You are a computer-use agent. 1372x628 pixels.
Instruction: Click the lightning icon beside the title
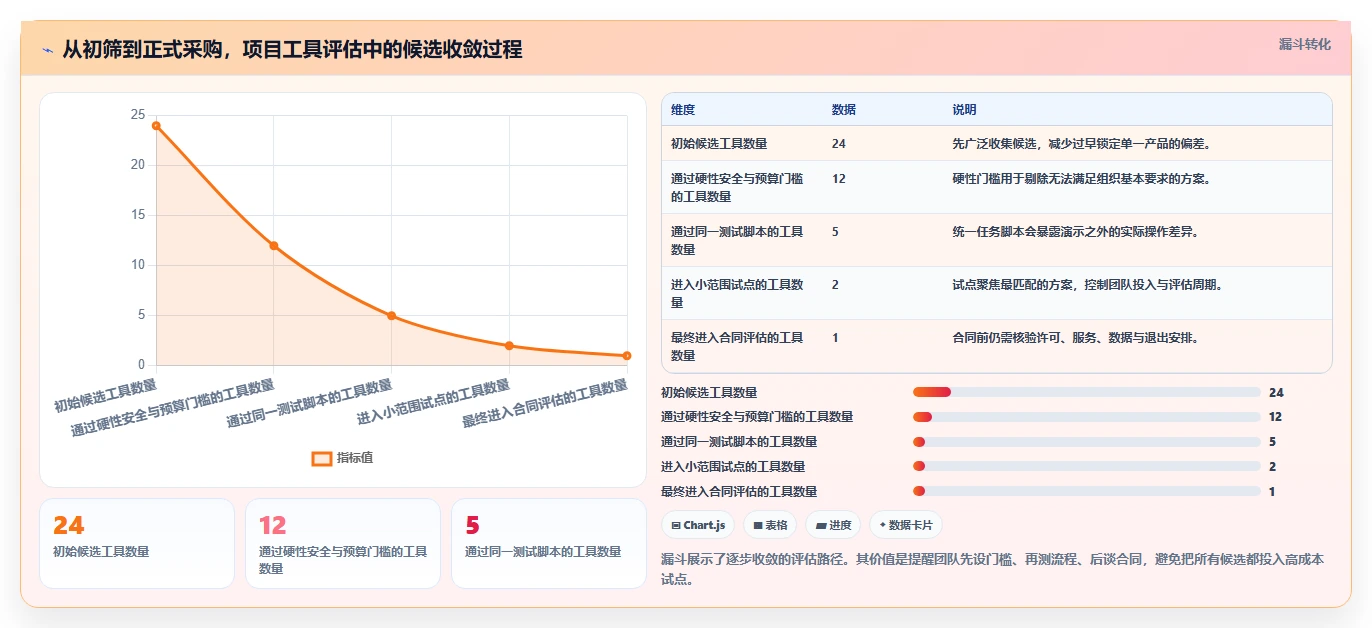pyautogui.click(x=48, y=50)
